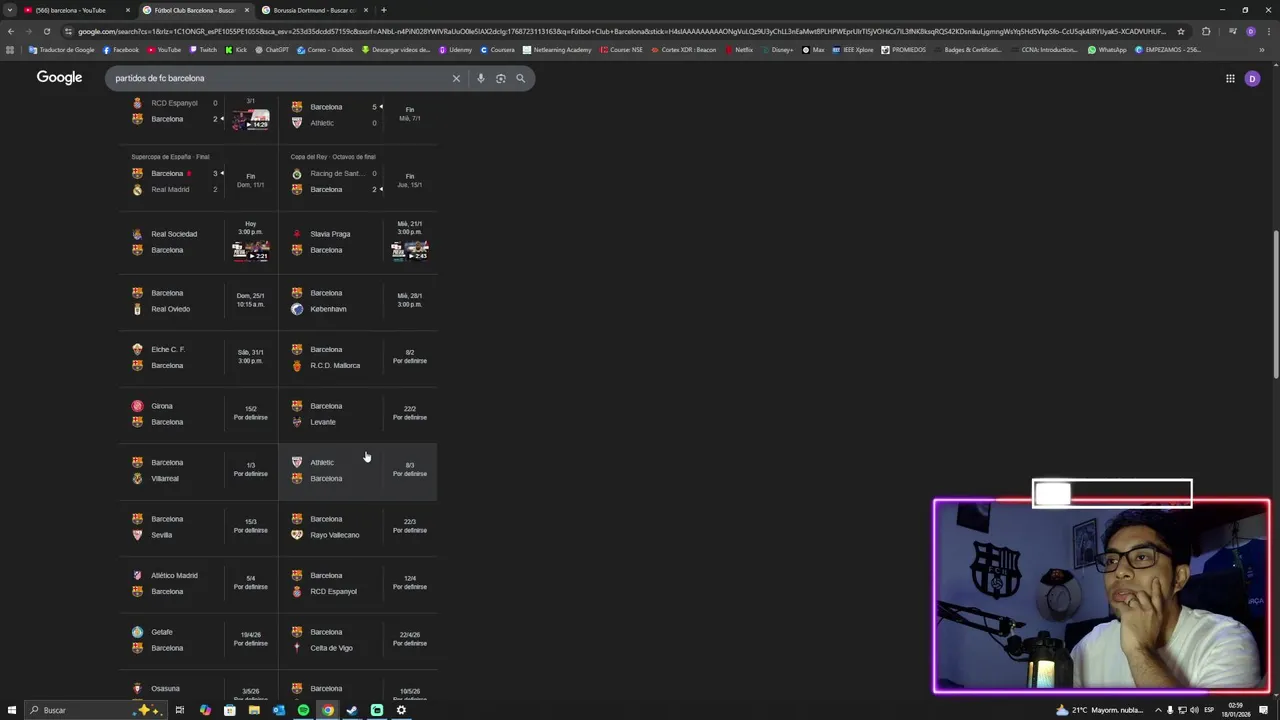1280x720 pixels.
Task: Open Steam from the taskbar
Action: [x=352, y=710]
